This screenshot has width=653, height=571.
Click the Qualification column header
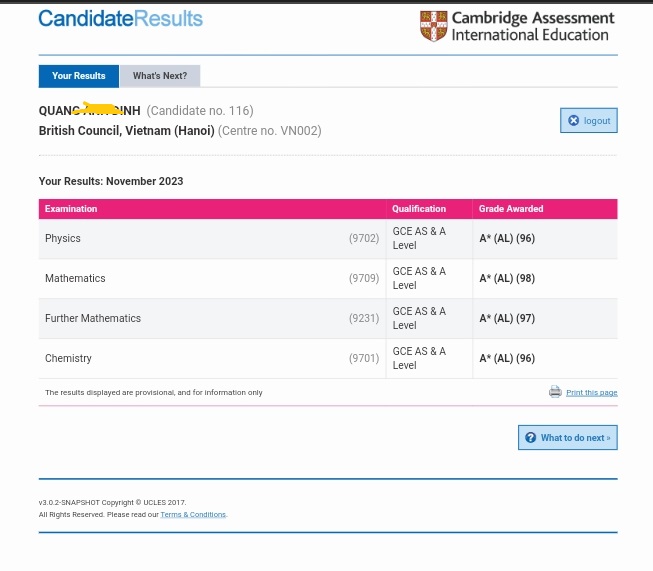click(x=419, y=209)
